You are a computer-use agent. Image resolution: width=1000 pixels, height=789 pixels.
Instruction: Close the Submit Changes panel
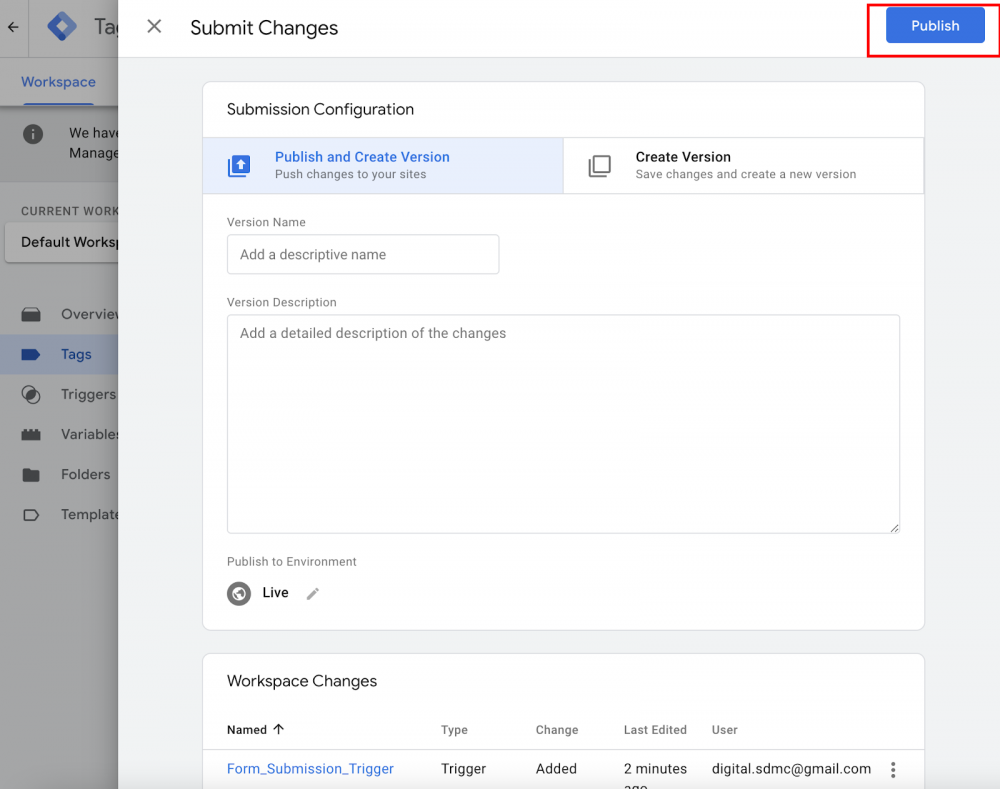[154, 27]
